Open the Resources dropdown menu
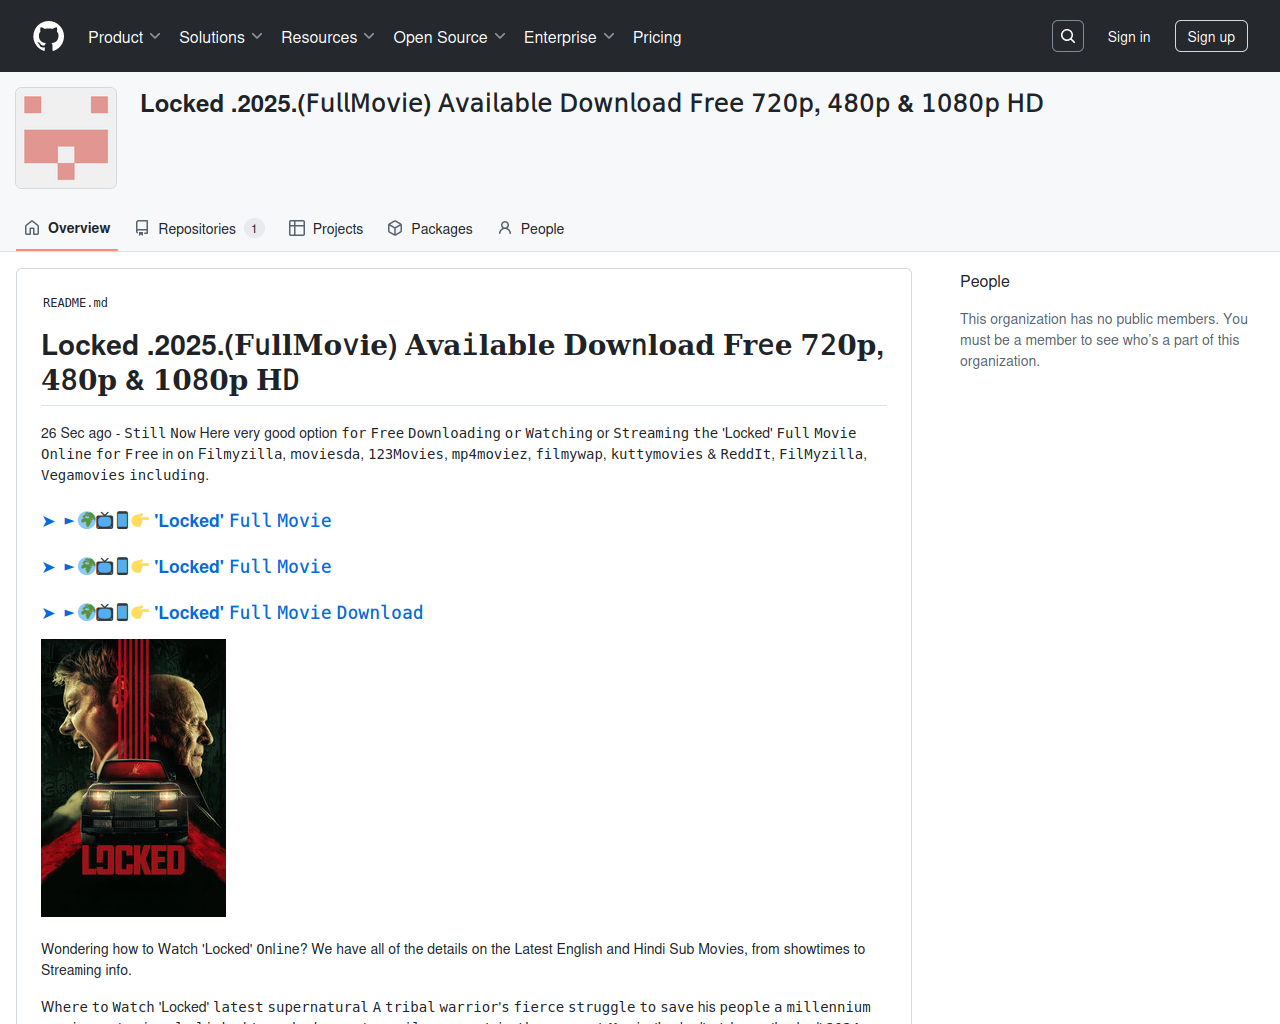 328,37
